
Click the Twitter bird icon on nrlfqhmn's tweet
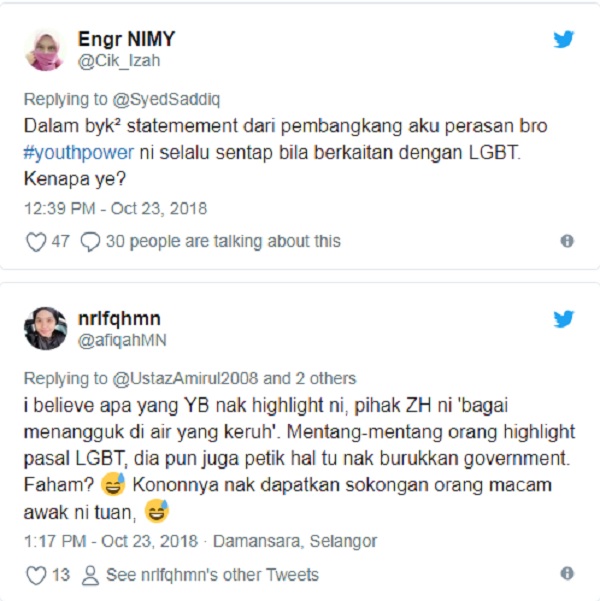[564, 319]
